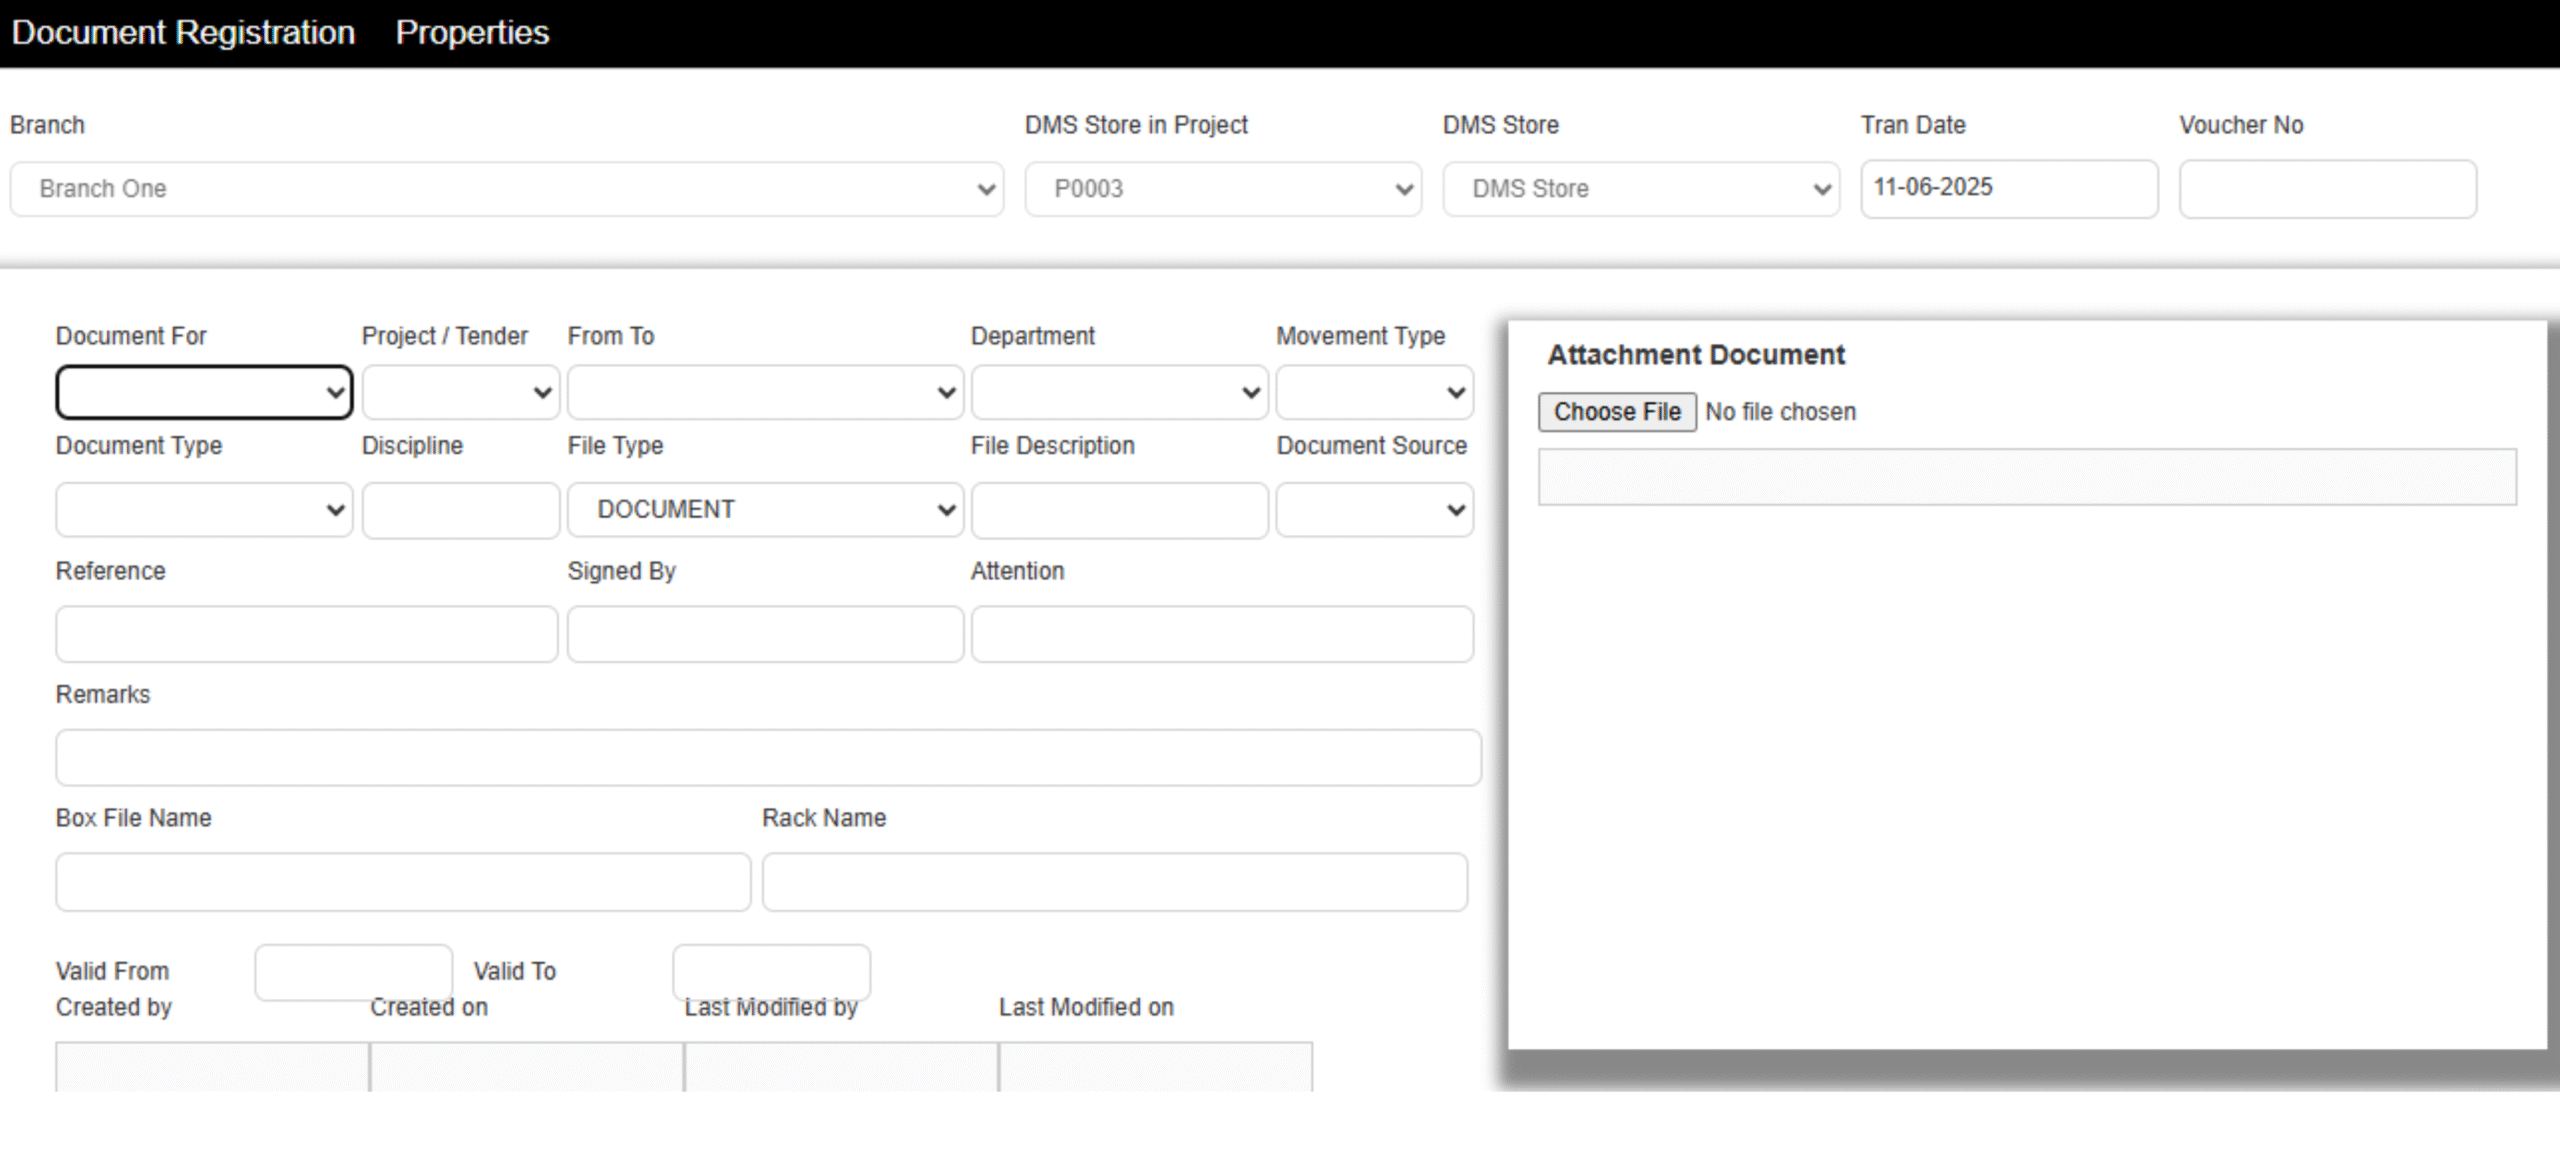The height and width of the screenshot is (1149, 2560).
Task: Open the File Type DOCUMENT dropdown
Action: tap(765, 510)
